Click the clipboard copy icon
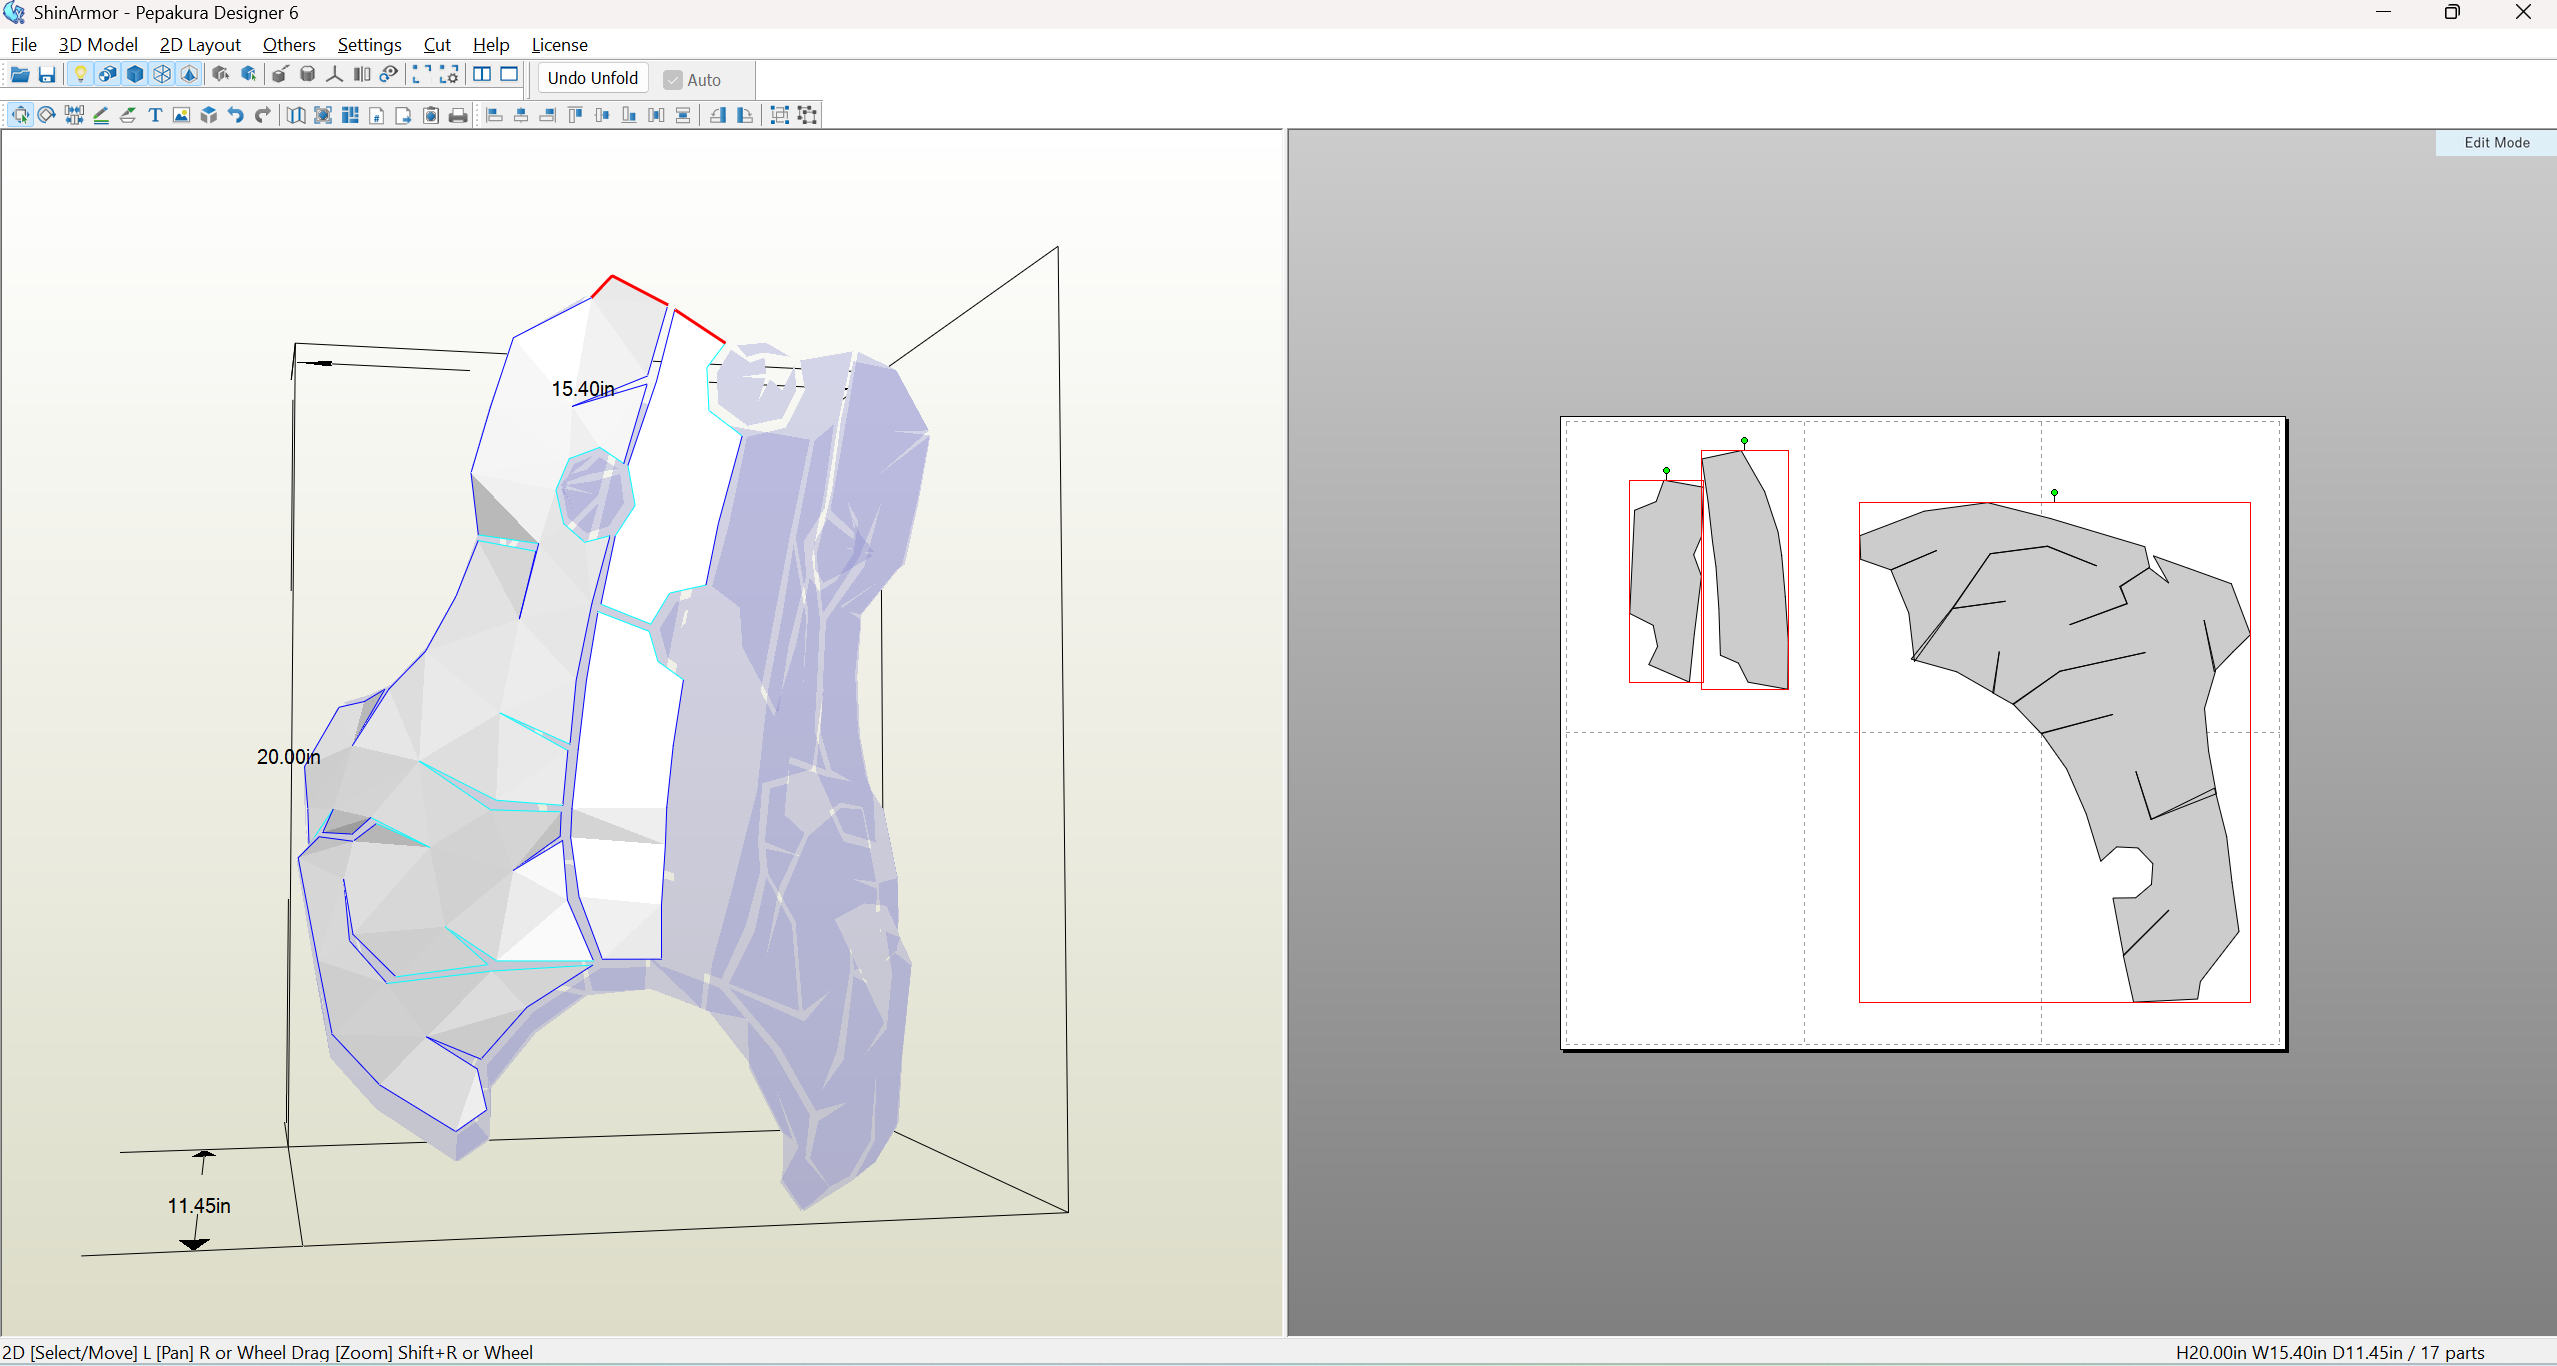Viewport: 2557px width, 1366px height. (x=431, y=116)
